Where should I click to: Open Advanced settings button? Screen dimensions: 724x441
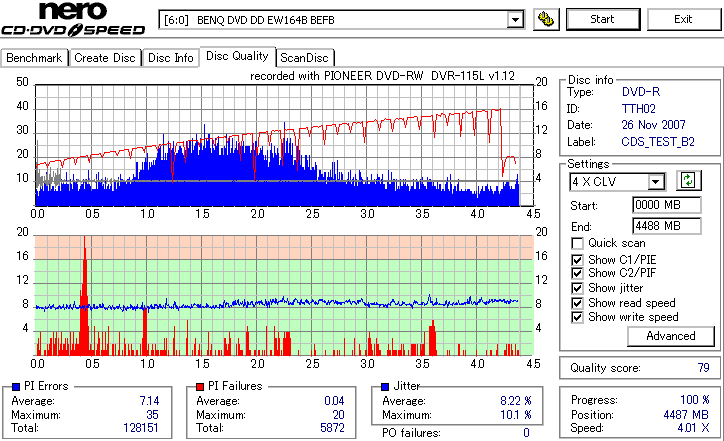(x=671, y=336)
